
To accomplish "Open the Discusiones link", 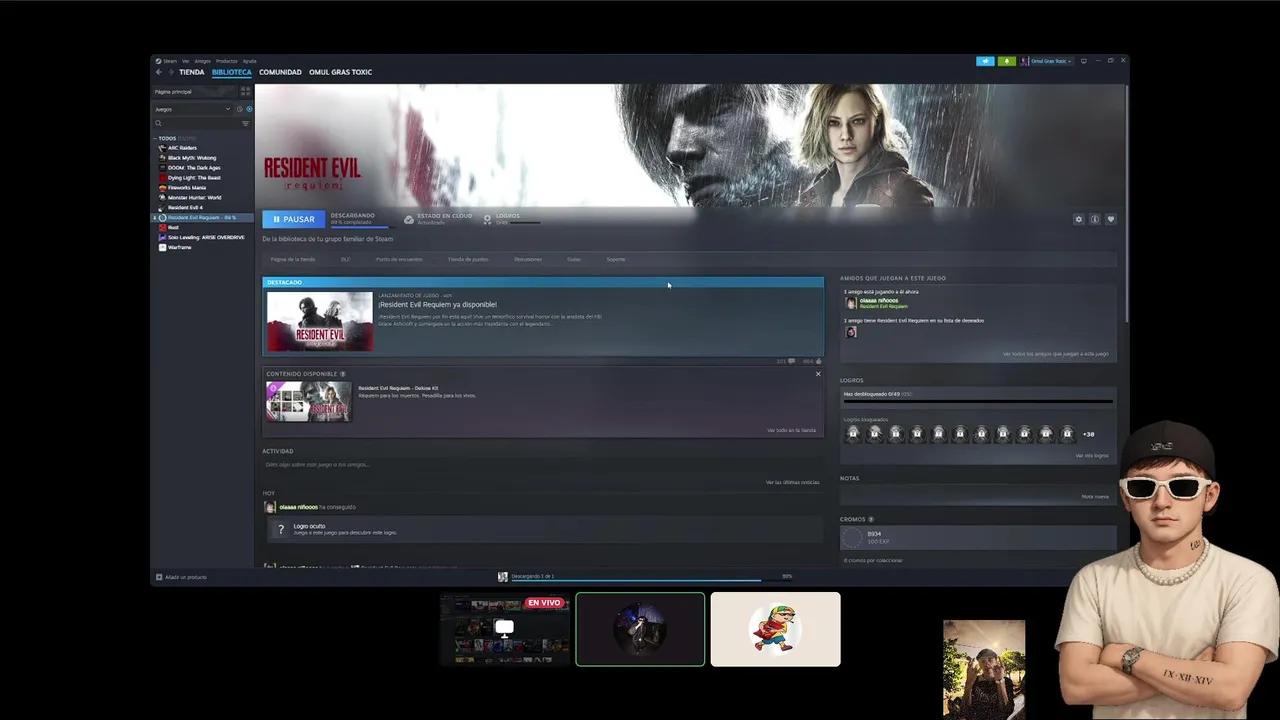I will click(528, 259).
